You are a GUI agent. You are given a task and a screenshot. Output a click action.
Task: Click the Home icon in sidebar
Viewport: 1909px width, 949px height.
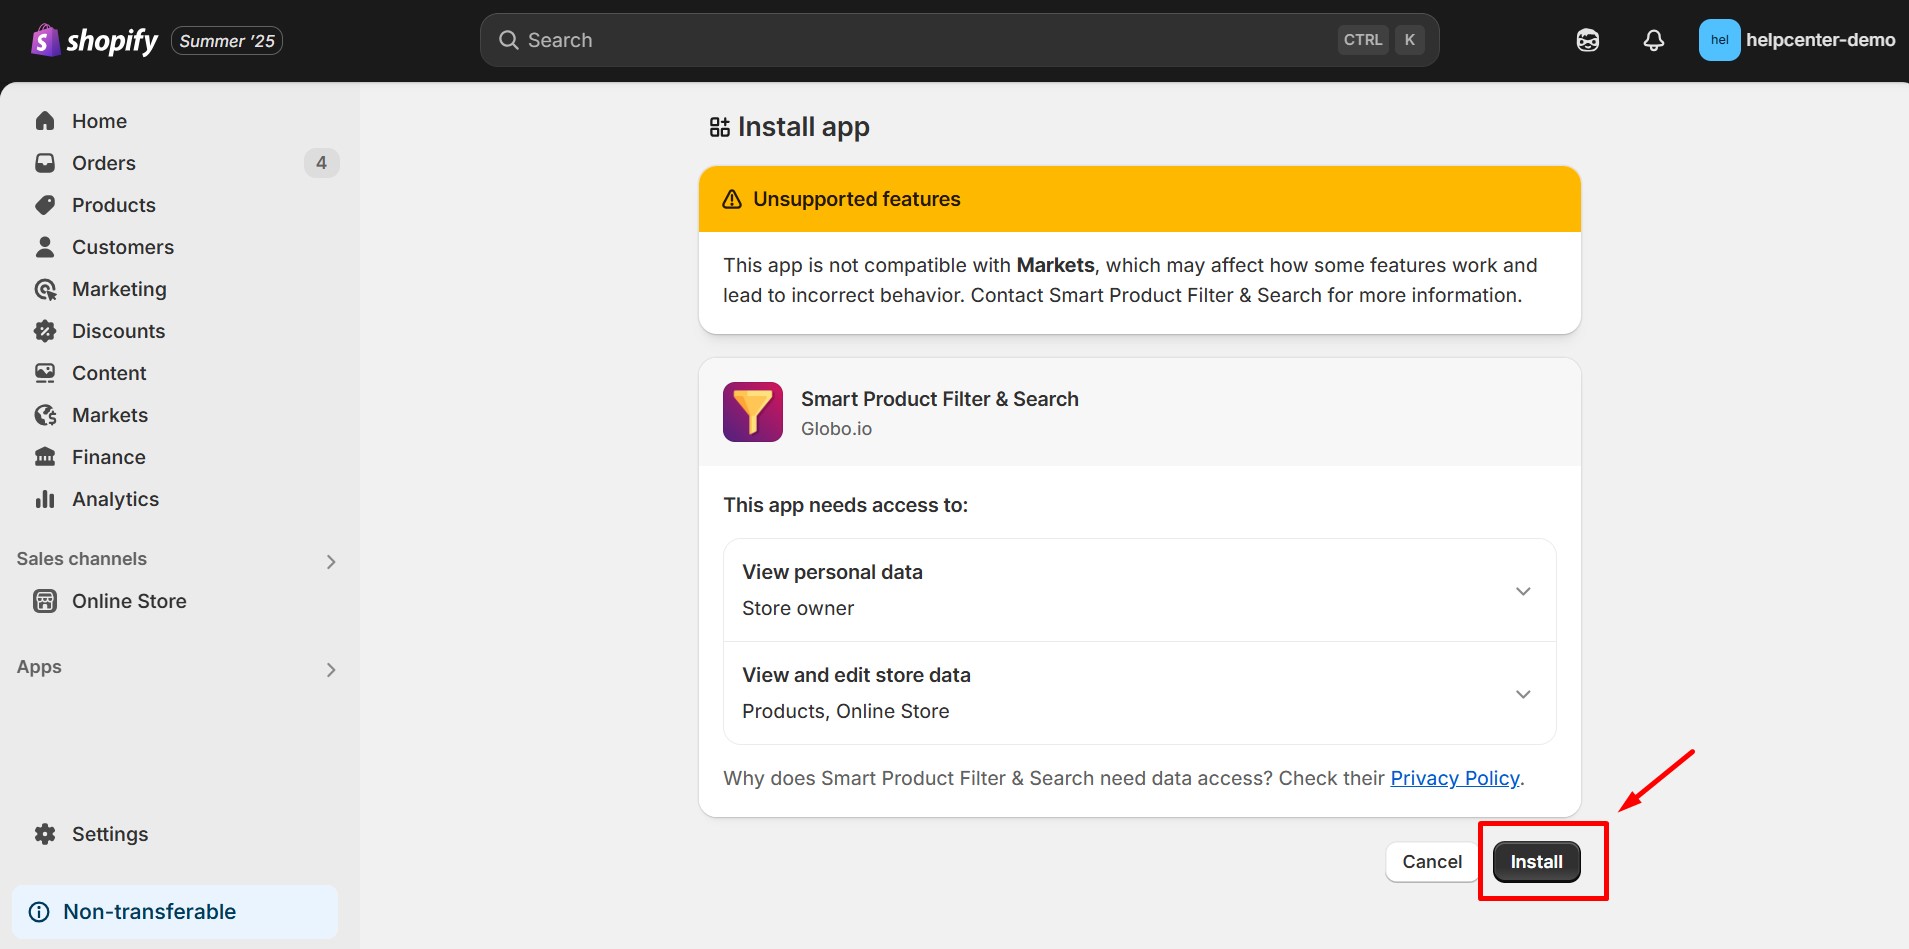(x=45, y=121)
